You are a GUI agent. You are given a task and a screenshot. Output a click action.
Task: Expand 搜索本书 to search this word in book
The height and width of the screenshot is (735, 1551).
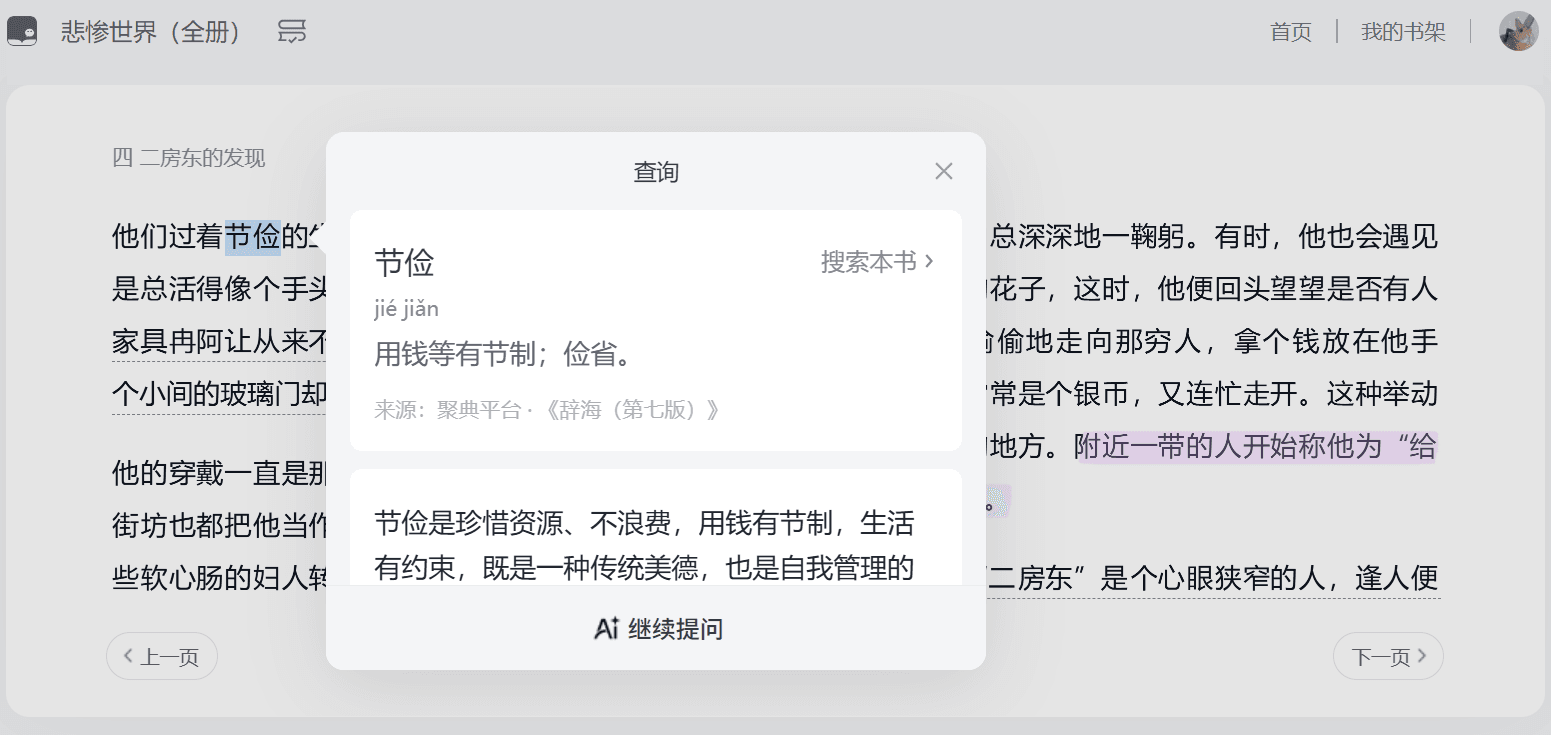870,259
